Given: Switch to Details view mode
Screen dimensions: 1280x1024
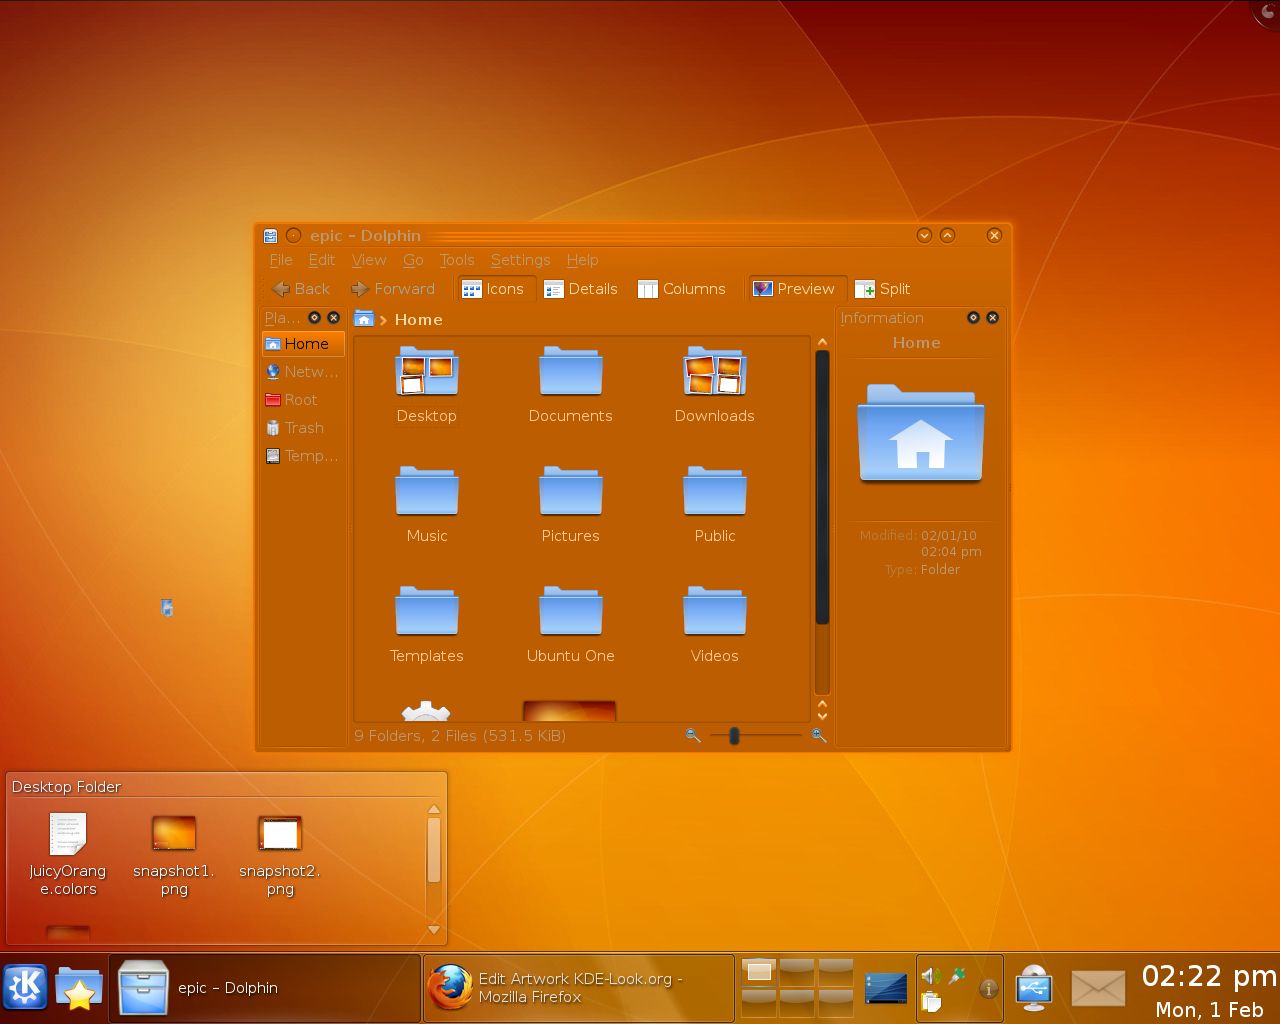Looking at the screenshot, I should point(581,289).
